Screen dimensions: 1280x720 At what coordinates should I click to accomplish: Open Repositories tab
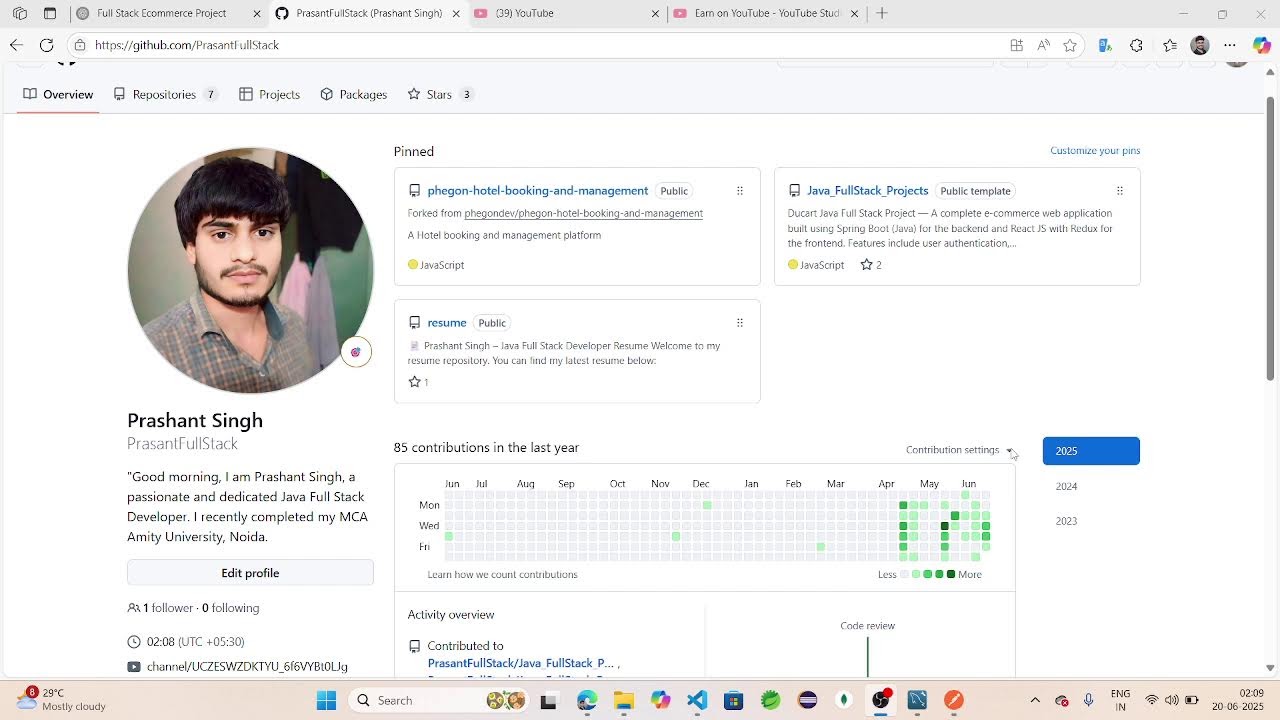(x=165, y=94)
